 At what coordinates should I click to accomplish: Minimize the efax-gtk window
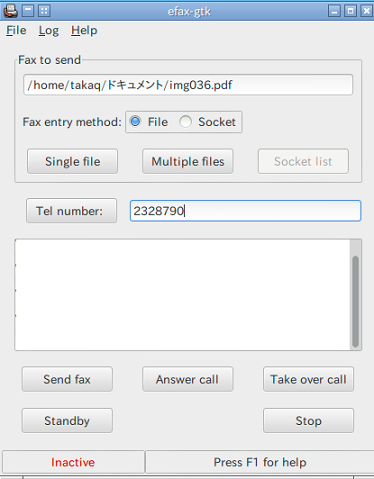[x=334, y=11]
